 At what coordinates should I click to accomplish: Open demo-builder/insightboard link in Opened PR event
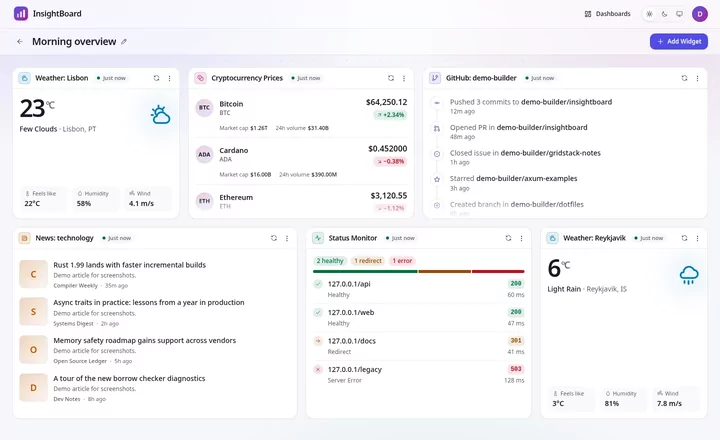[x=542, y=127]
